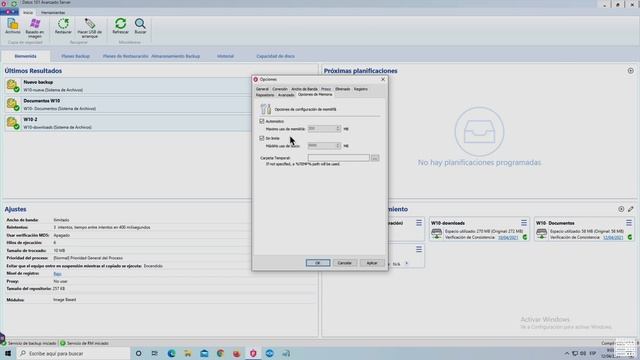The image size is (640, 360).
Task: Click Nivel de registro link in Ajustes
Action: point(58,274)
